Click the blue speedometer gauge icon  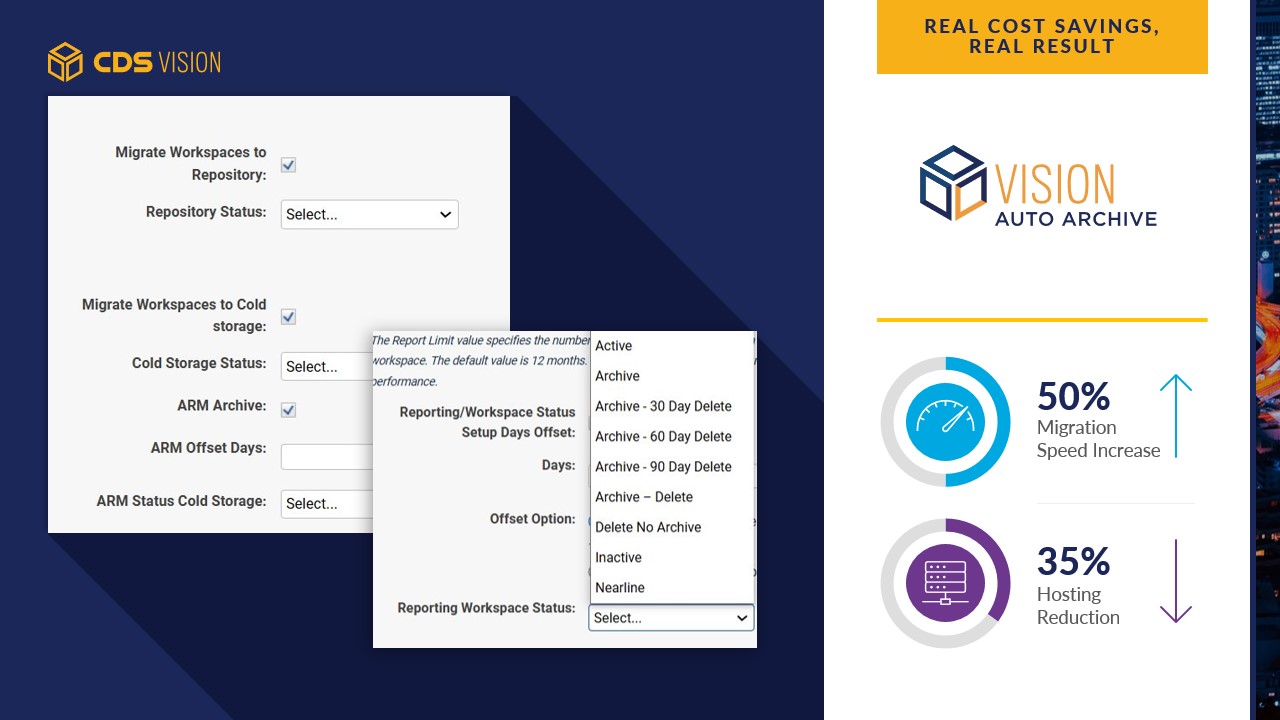945,421
